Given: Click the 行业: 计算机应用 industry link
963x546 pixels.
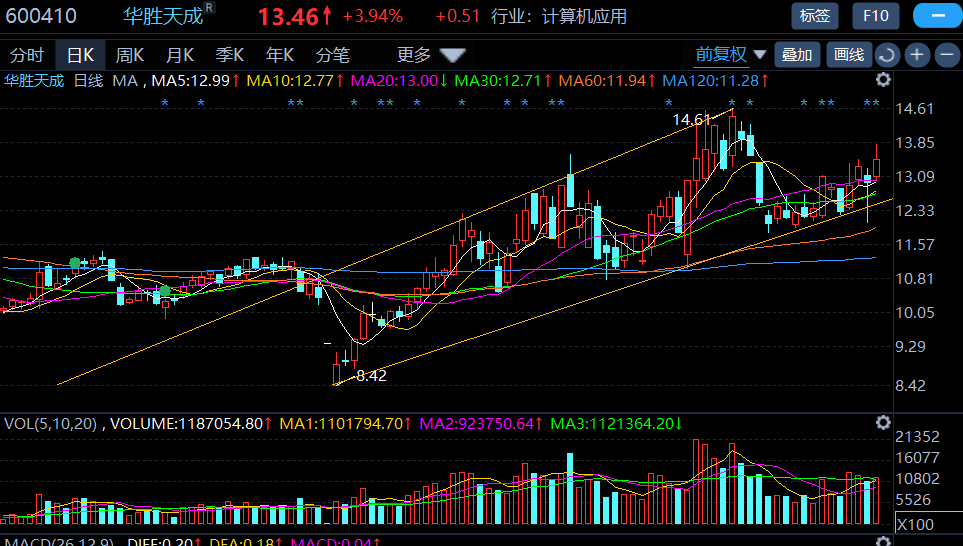Looking at the screenshot, I should coord(559,17).
